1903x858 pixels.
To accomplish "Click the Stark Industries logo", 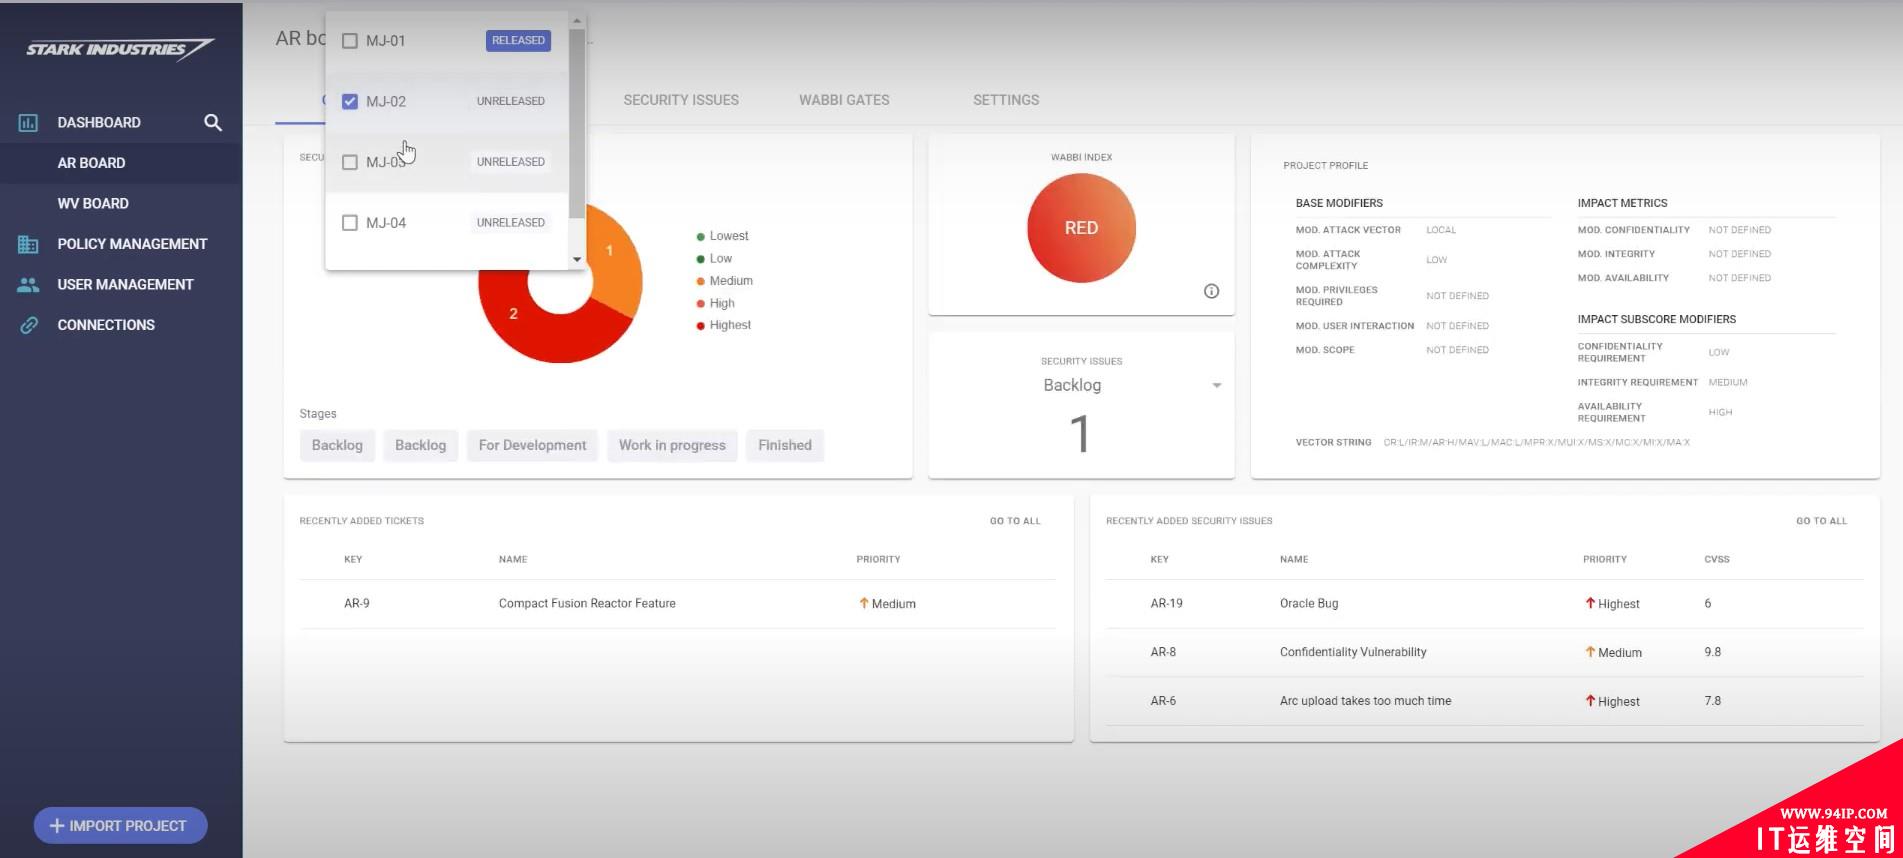I will [x=120, y=49].
